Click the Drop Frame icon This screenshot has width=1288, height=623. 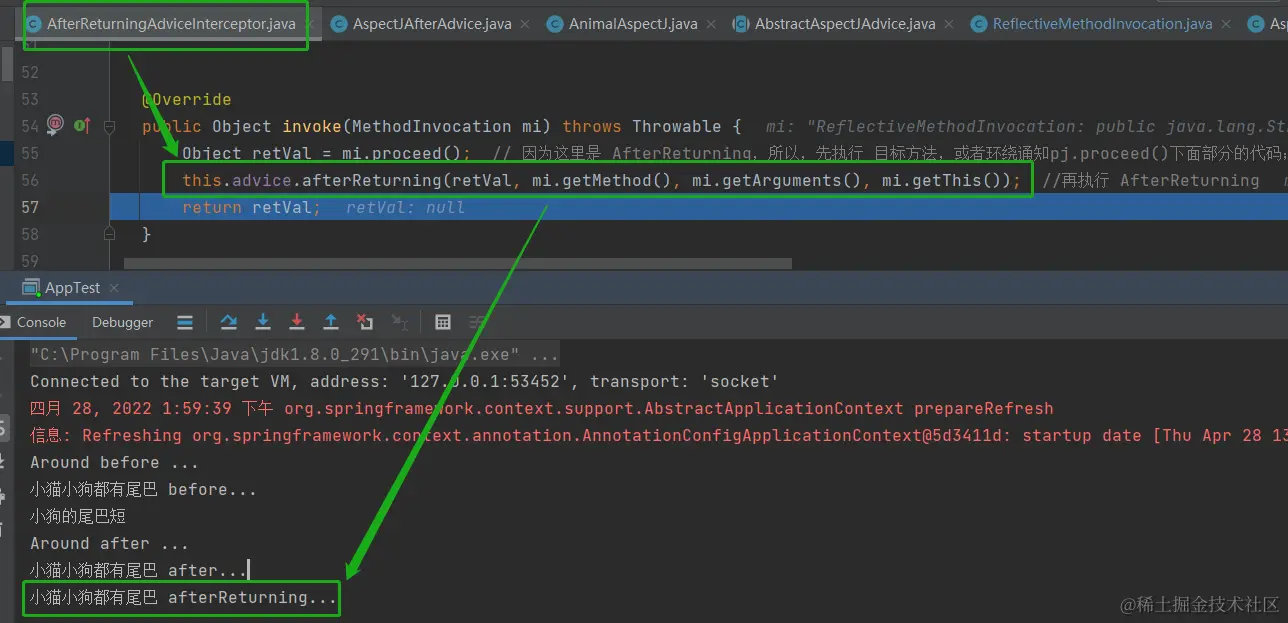click(x=365, y=322)
